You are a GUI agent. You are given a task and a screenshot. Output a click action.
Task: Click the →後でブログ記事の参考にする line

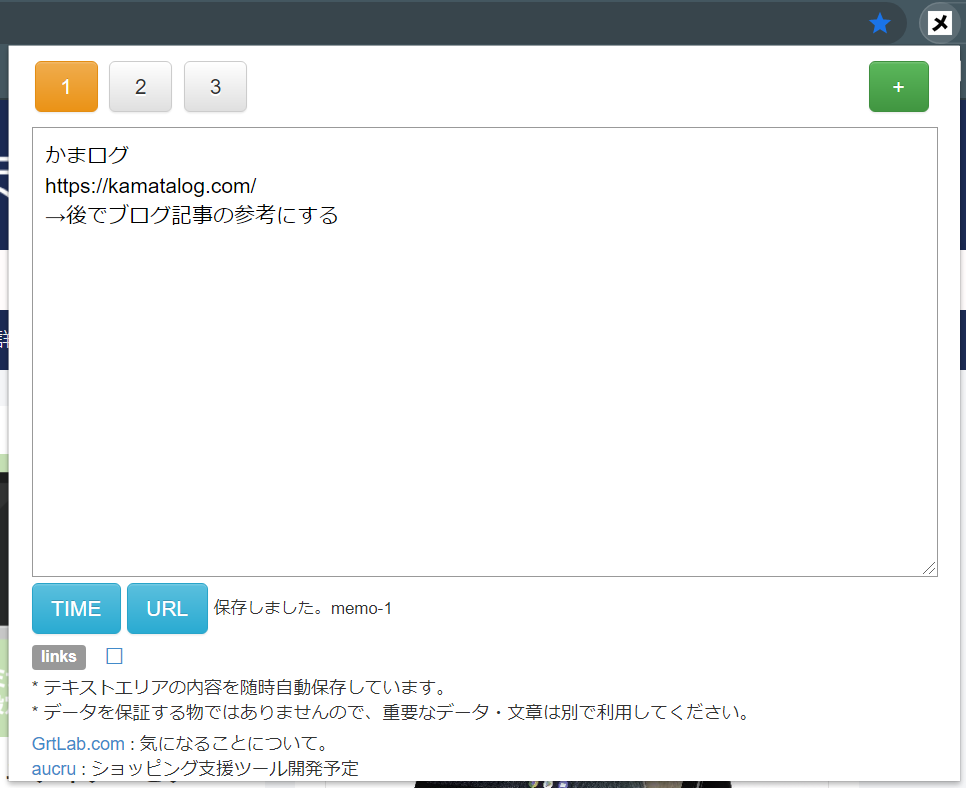[x=192, y=215]
